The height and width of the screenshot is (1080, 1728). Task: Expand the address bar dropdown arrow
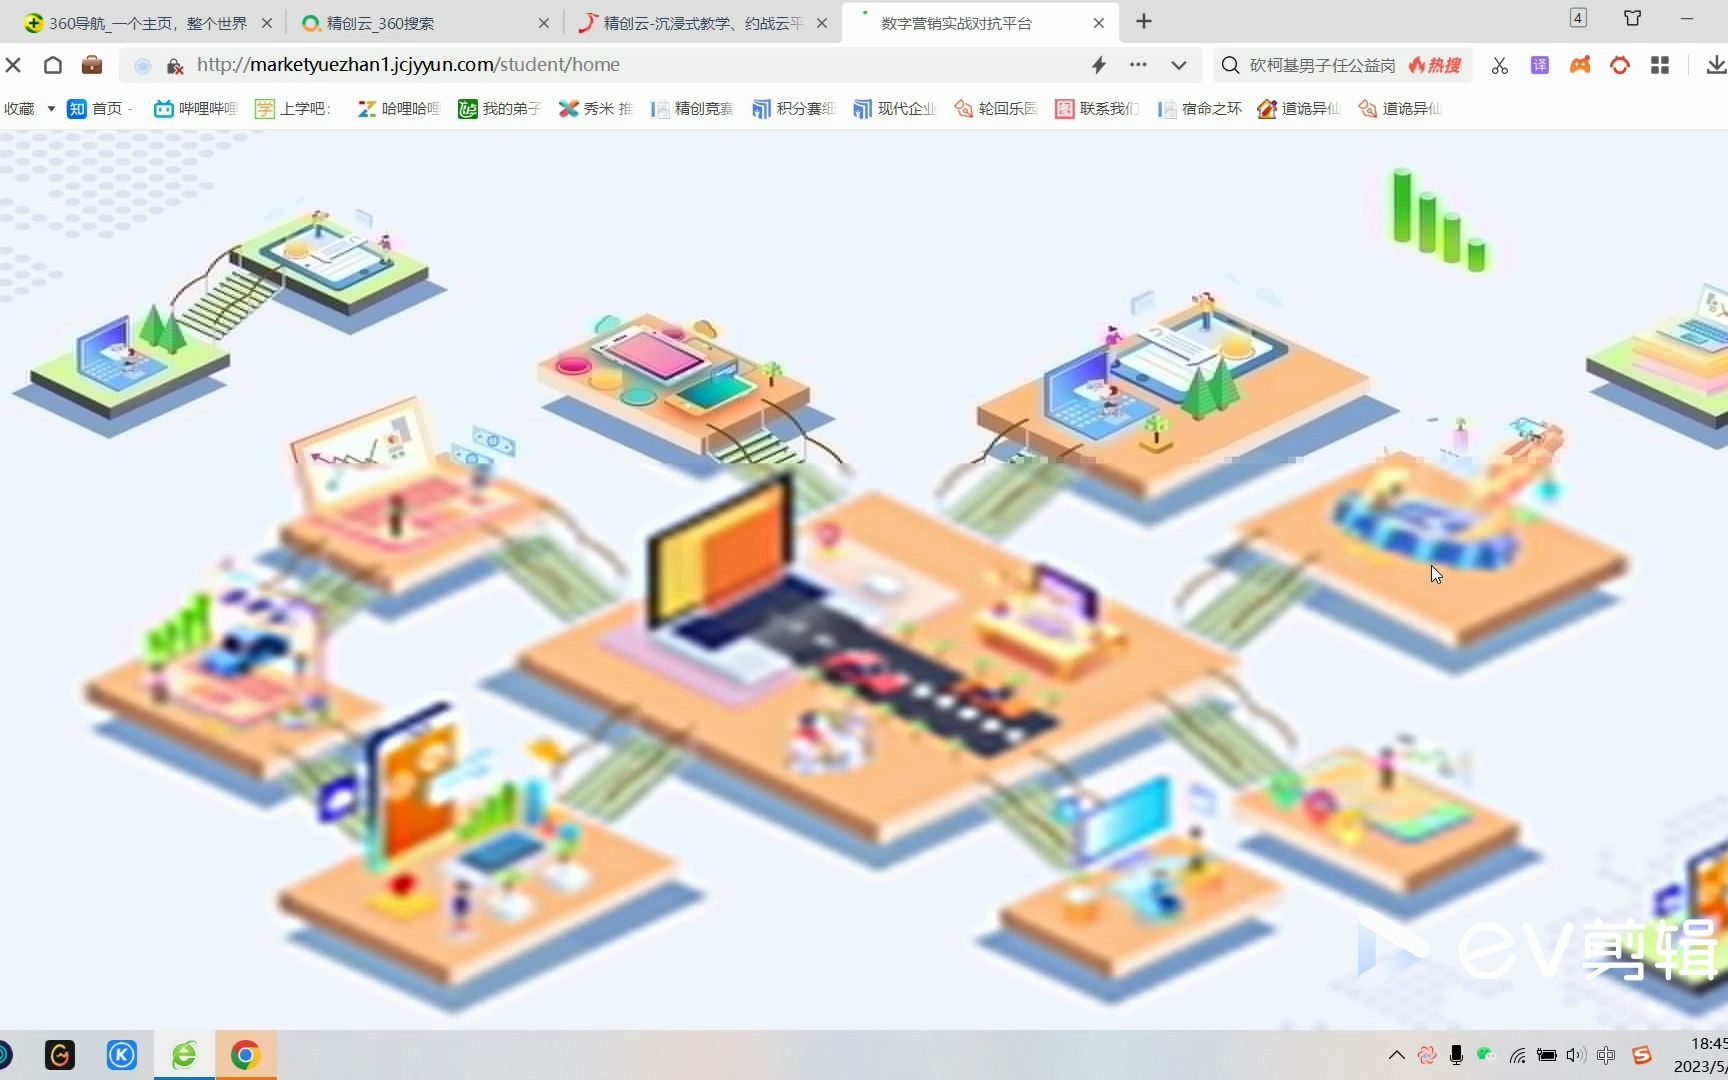tap(1179, 65)
